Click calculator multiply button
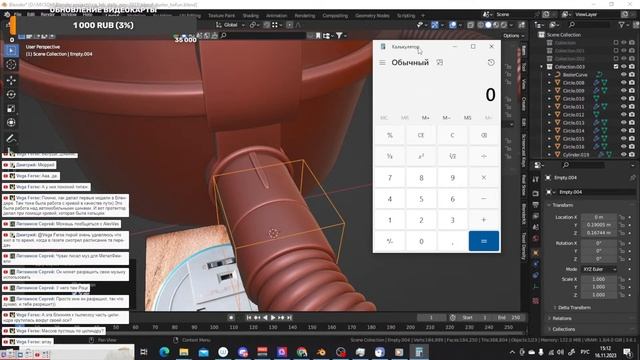640x360 pixels. [x=484, y=178]
